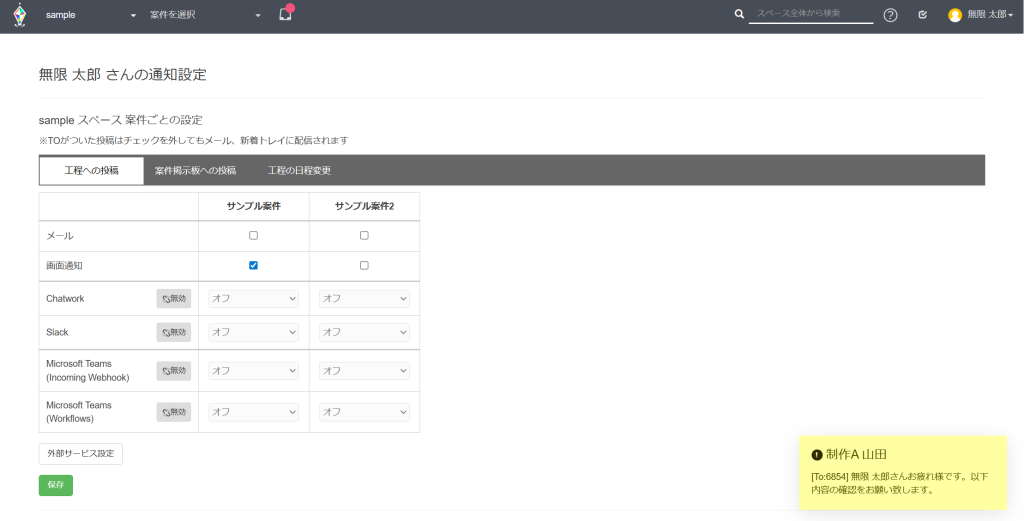
Task: Open Chatwork dropdown for サンプル案件
Action: click(x=253, y=299)
